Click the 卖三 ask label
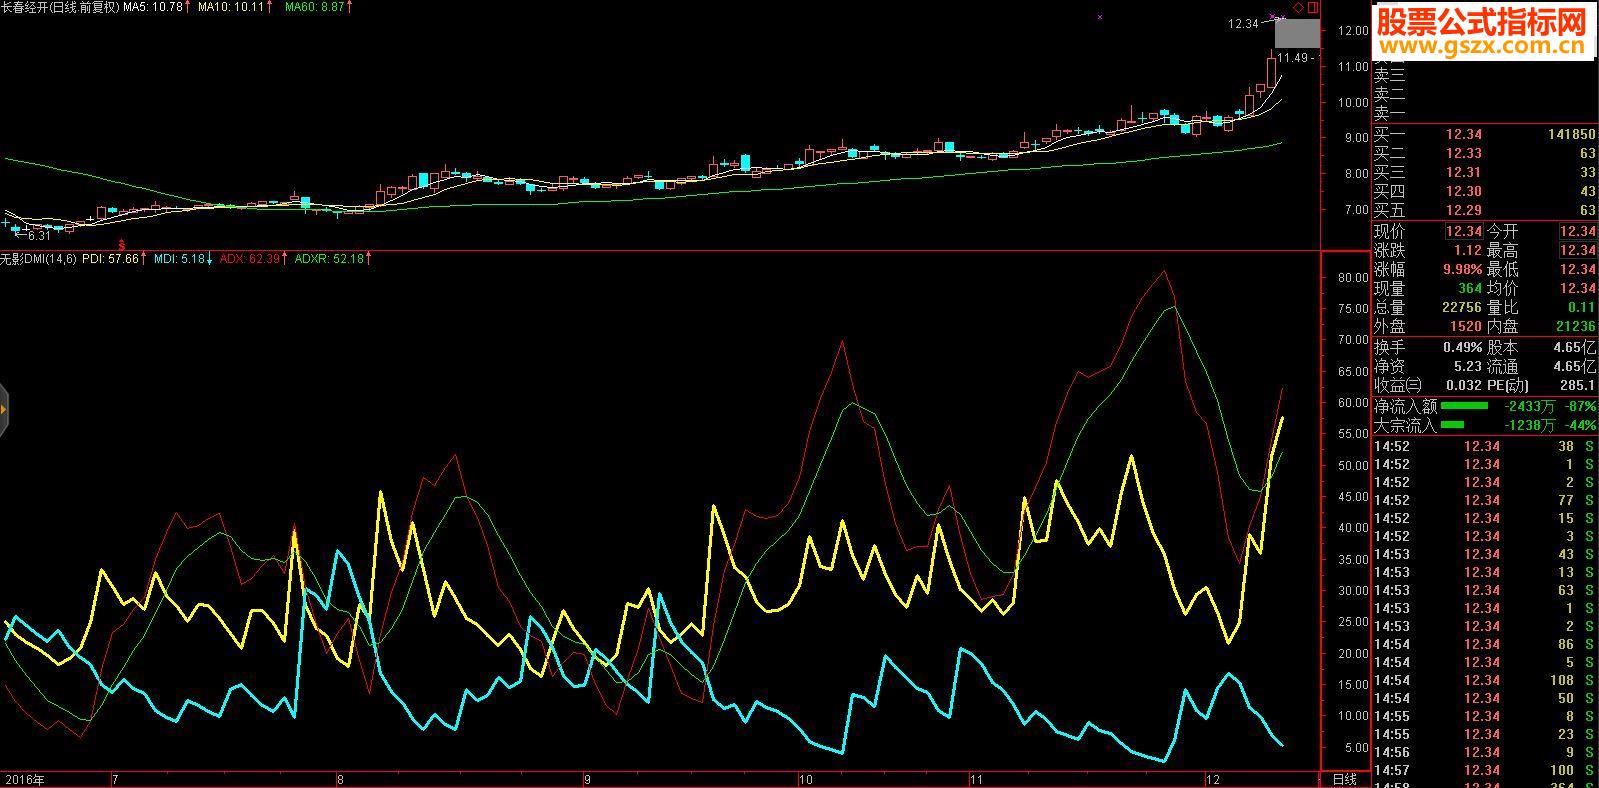This screenshot has width=1599, height=788. (1389, 76)
